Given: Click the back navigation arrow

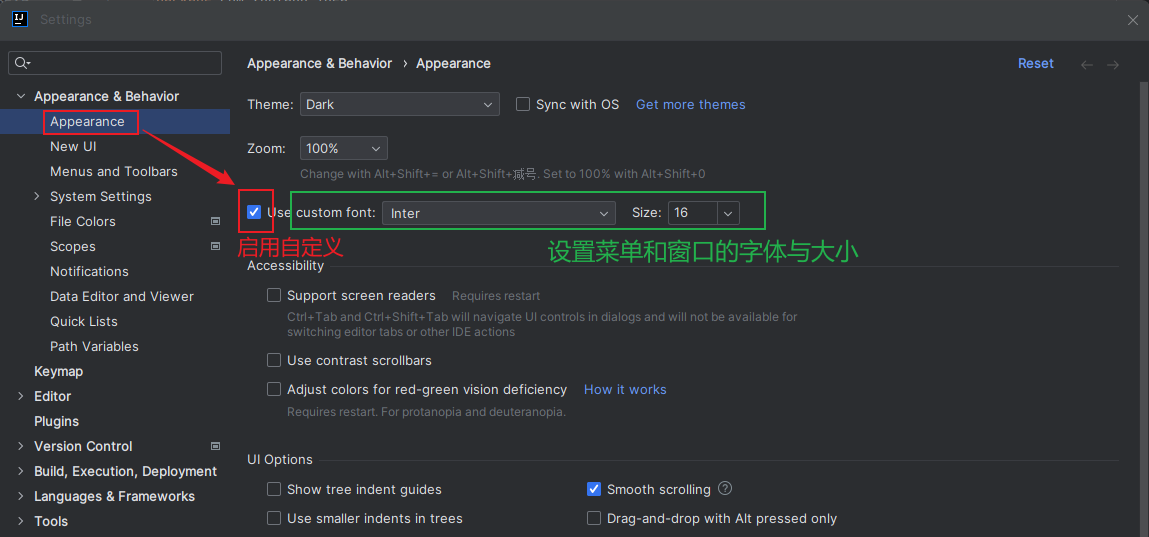Looking at the screenshot, I should pos(1087,64).
